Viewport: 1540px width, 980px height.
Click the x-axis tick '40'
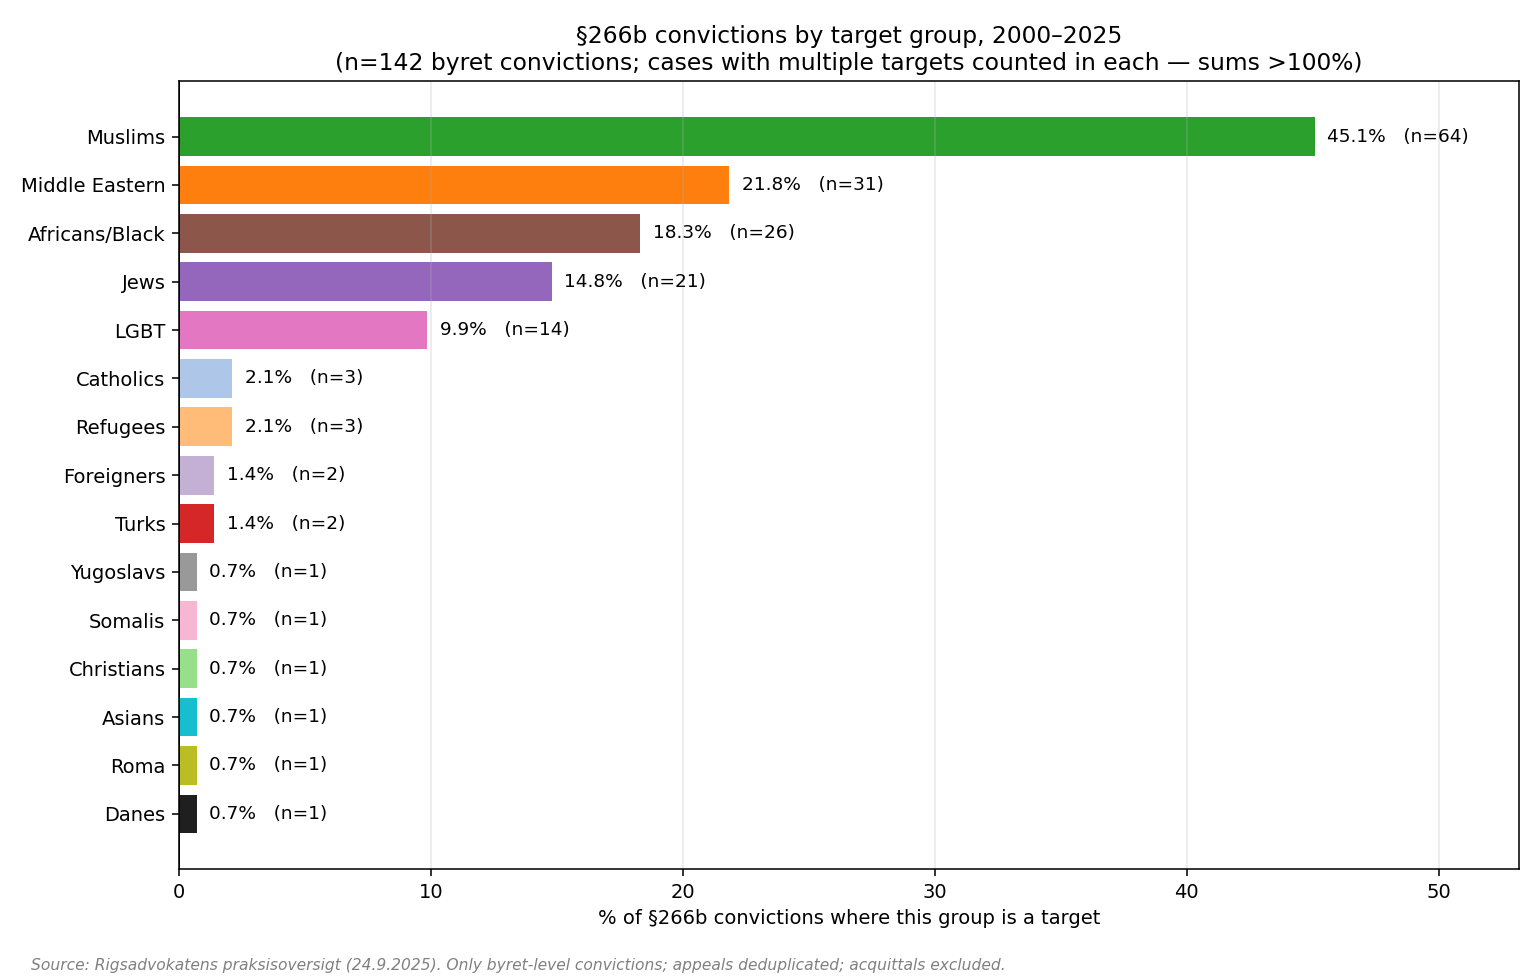[x=1187, y=890]
